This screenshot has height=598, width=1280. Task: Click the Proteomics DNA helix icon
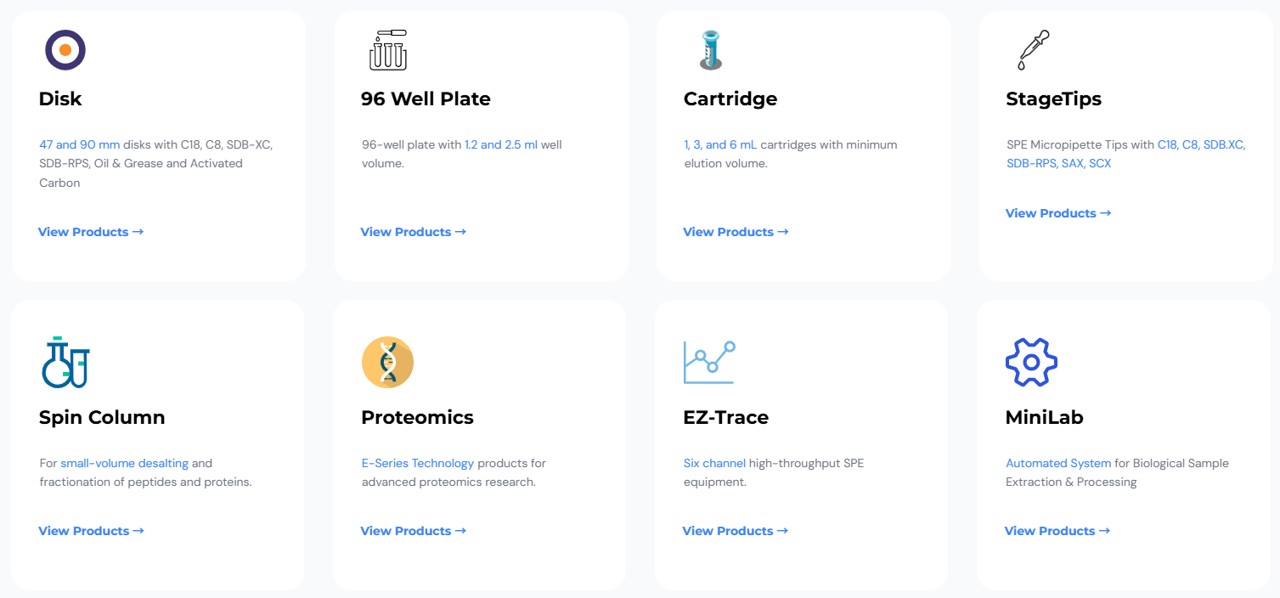[x=388, y=362]
